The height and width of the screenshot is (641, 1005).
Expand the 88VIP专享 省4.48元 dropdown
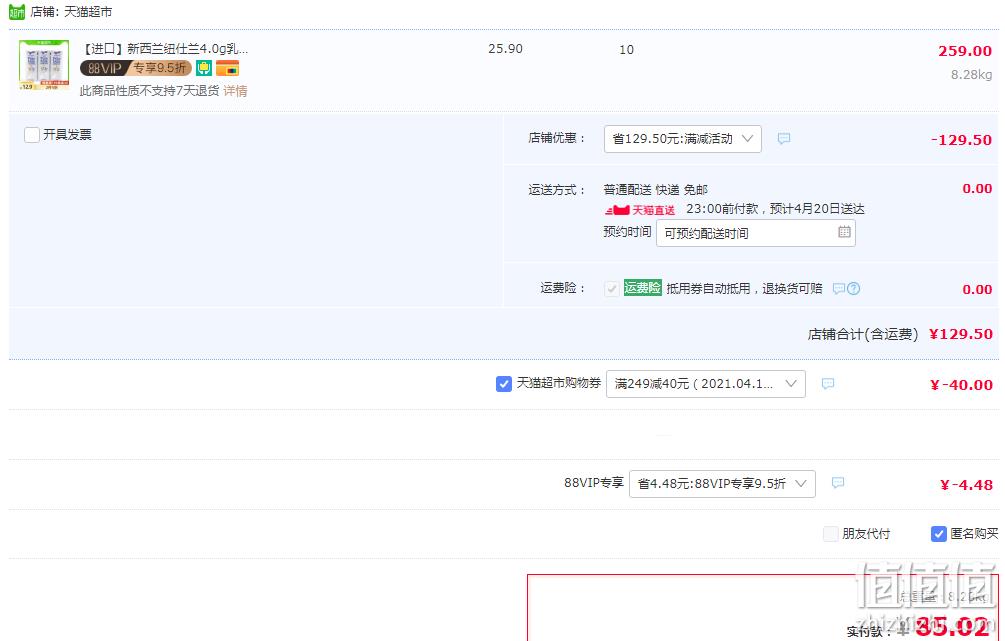tap(722, 484)
